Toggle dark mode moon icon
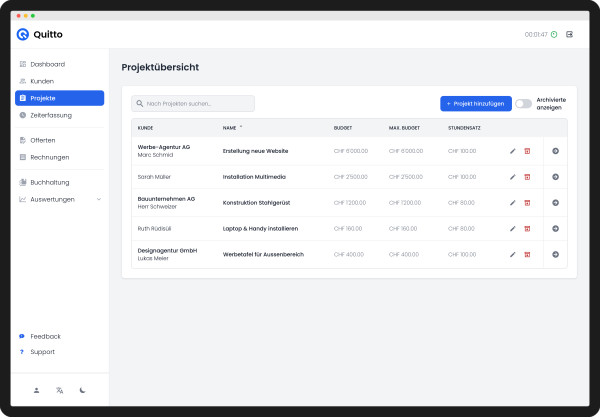 [83, 390]
